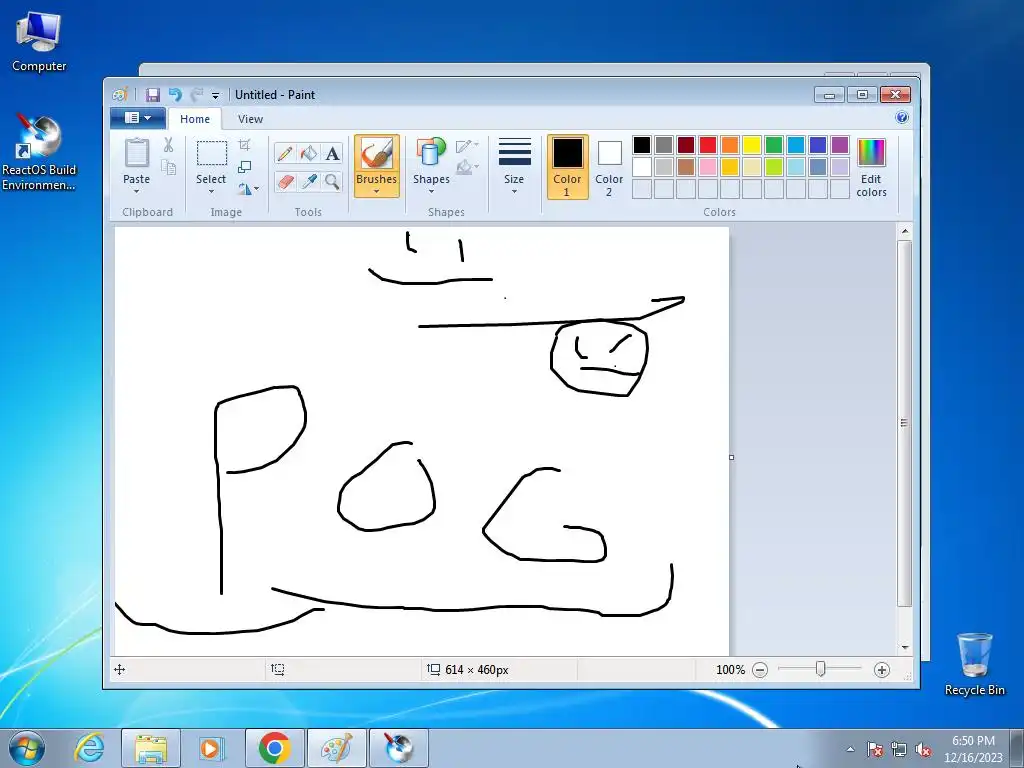Expand the Shape outline dropdown
This screenshot has height=768, width=1024.
click(467, 145)
